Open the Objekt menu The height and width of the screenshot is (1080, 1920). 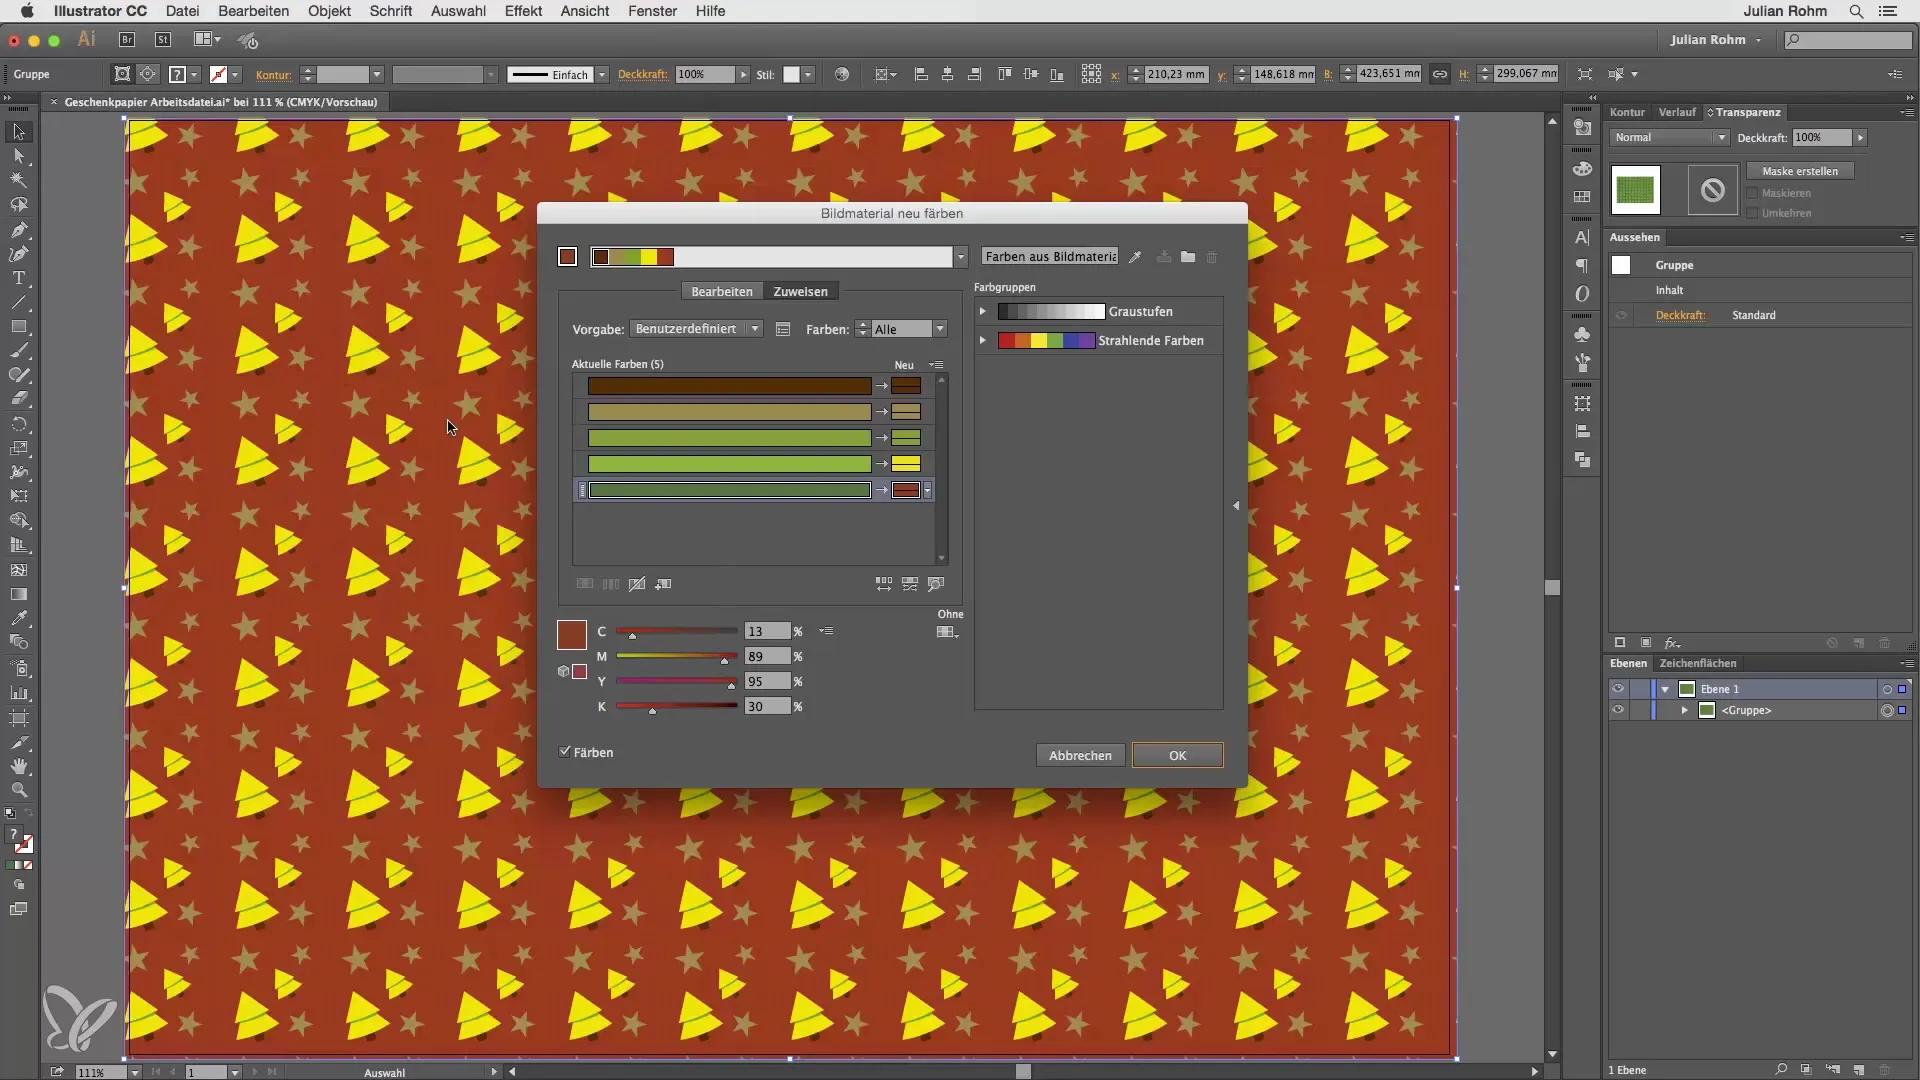[329, 11]
